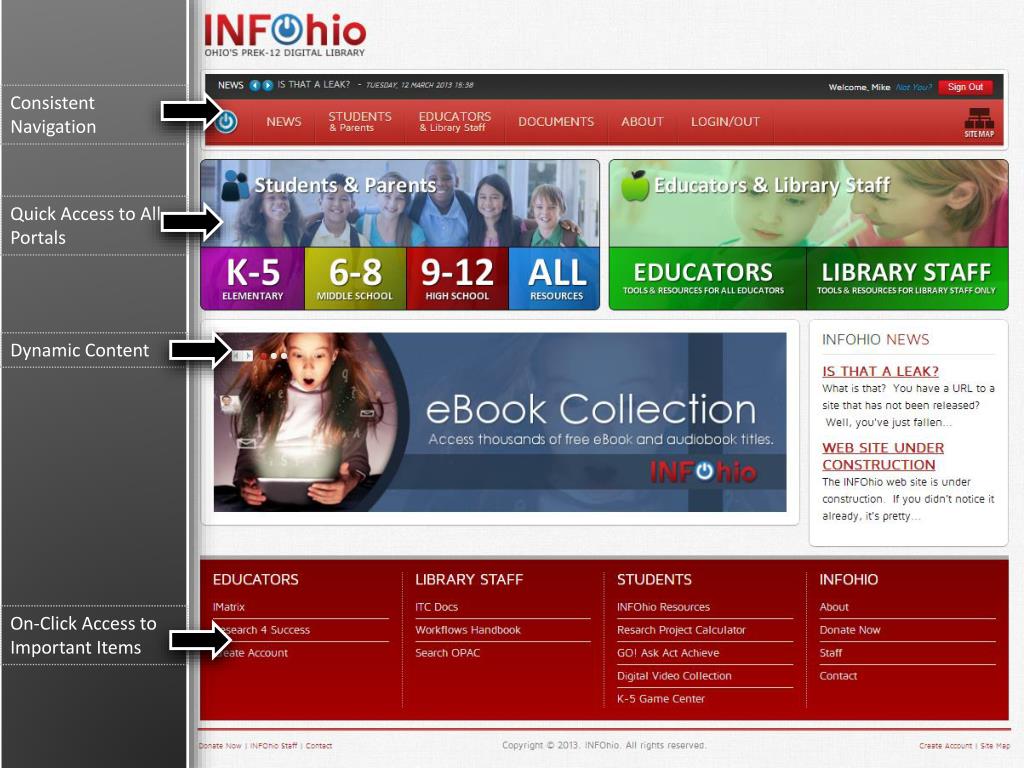
Task: Open the 6-8 Middle School portal tile
Action: point(355,278)
